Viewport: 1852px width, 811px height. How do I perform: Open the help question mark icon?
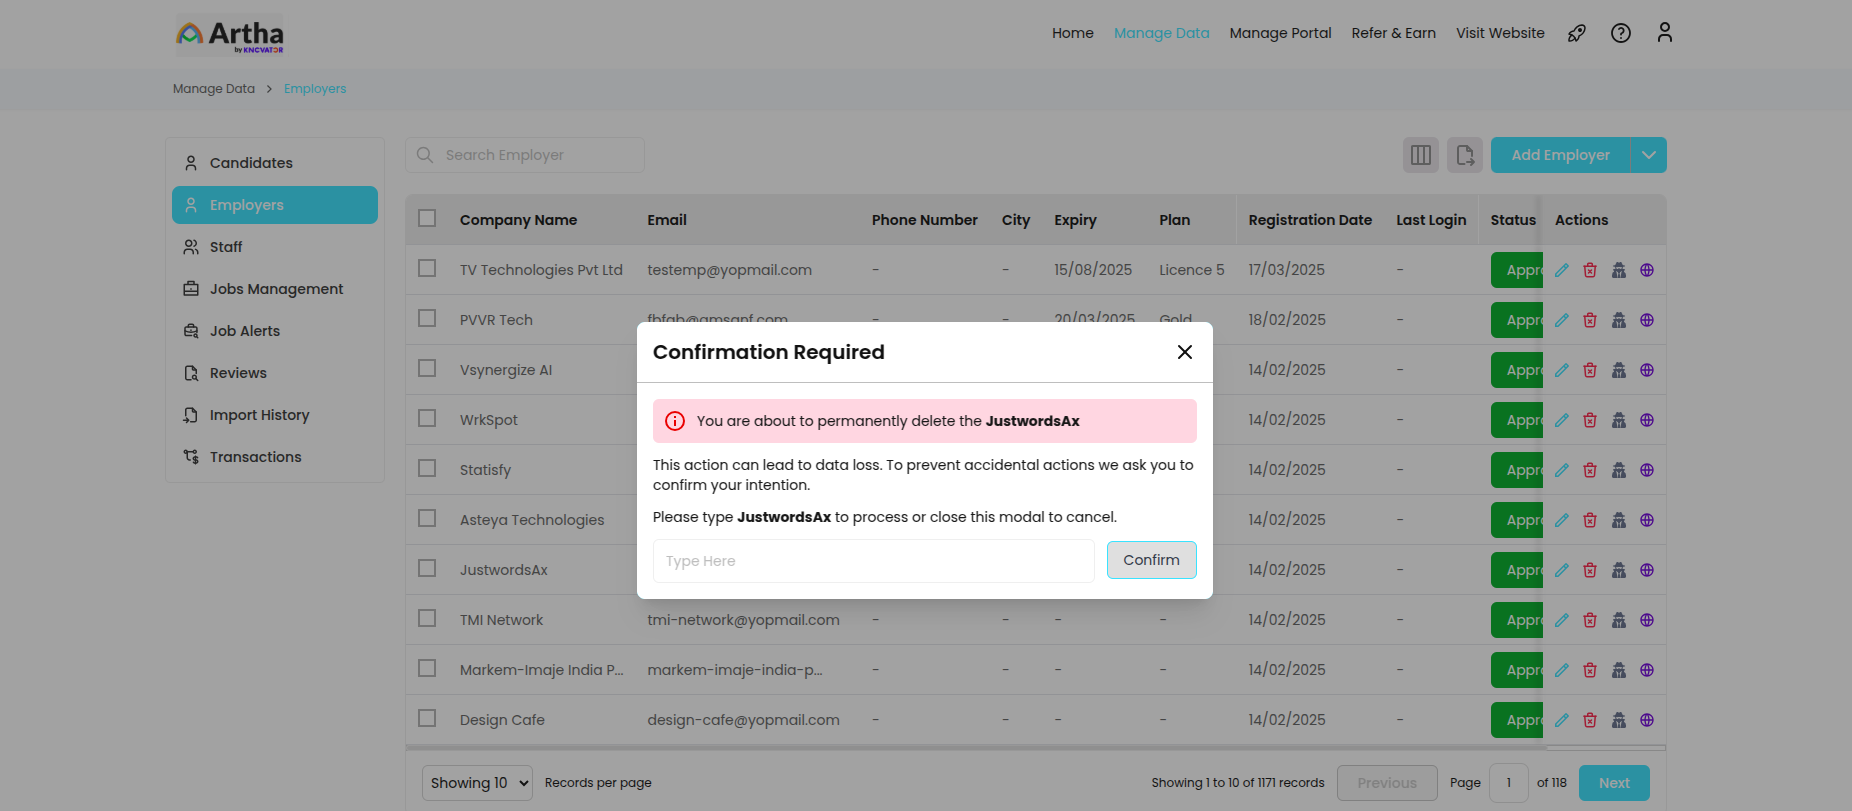coord(1621,33)
